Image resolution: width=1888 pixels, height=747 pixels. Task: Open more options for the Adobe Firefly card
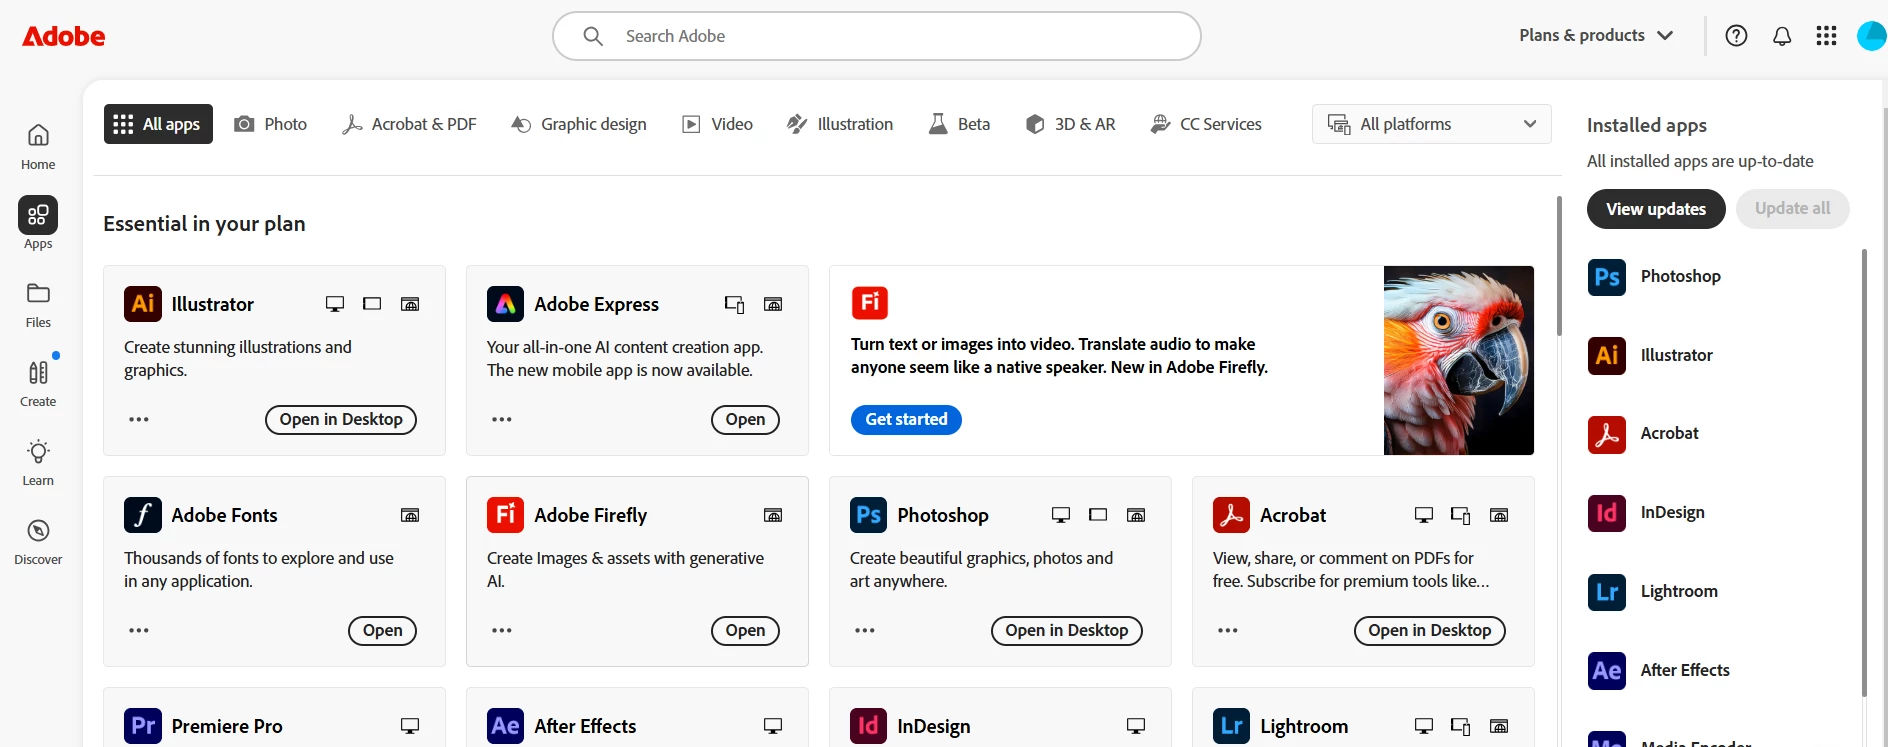coord(502,631)
